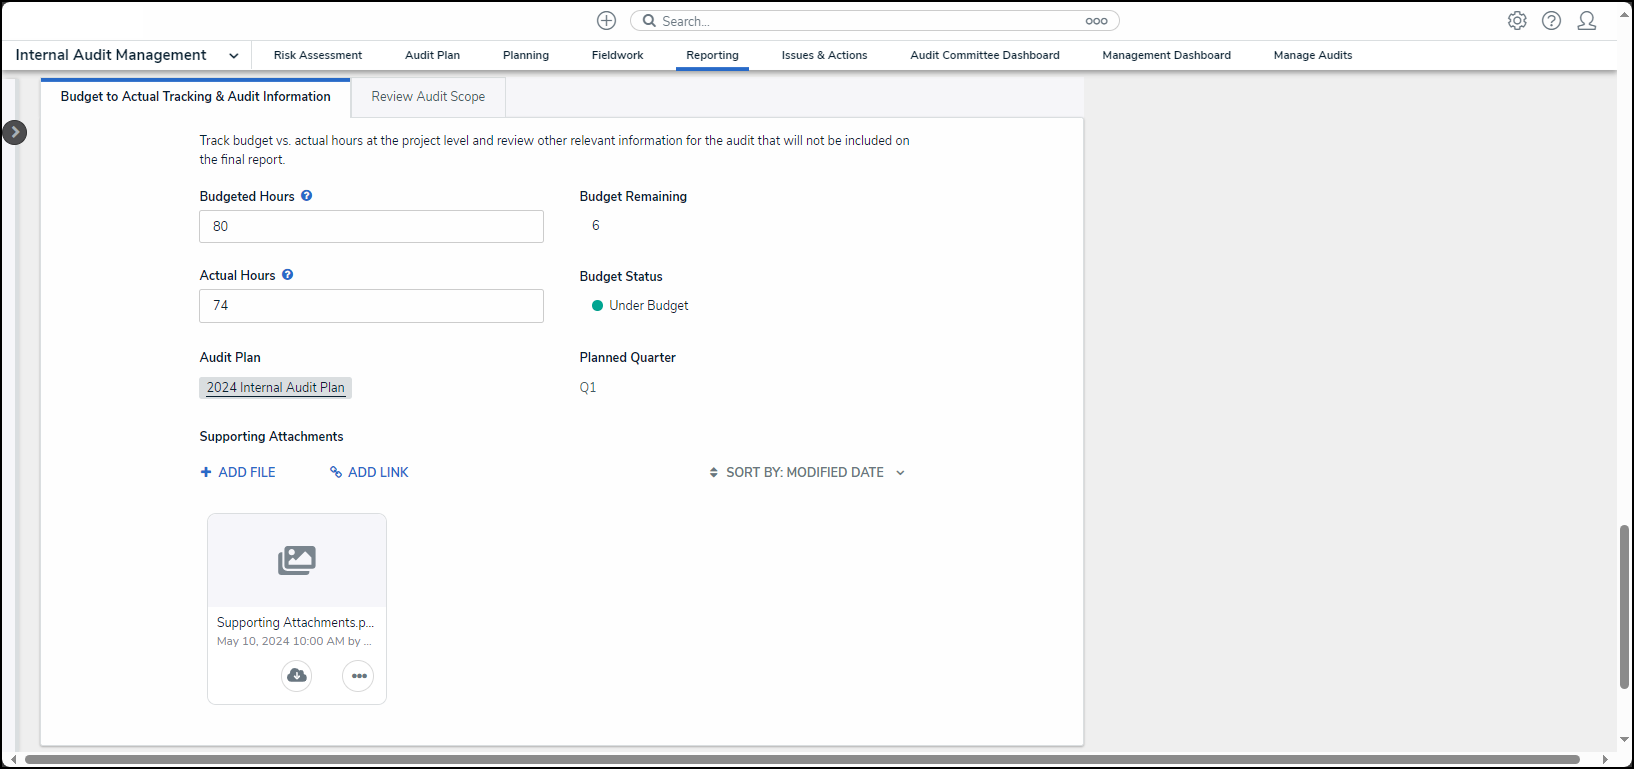Open the user profile icon

pos(1586,21)
